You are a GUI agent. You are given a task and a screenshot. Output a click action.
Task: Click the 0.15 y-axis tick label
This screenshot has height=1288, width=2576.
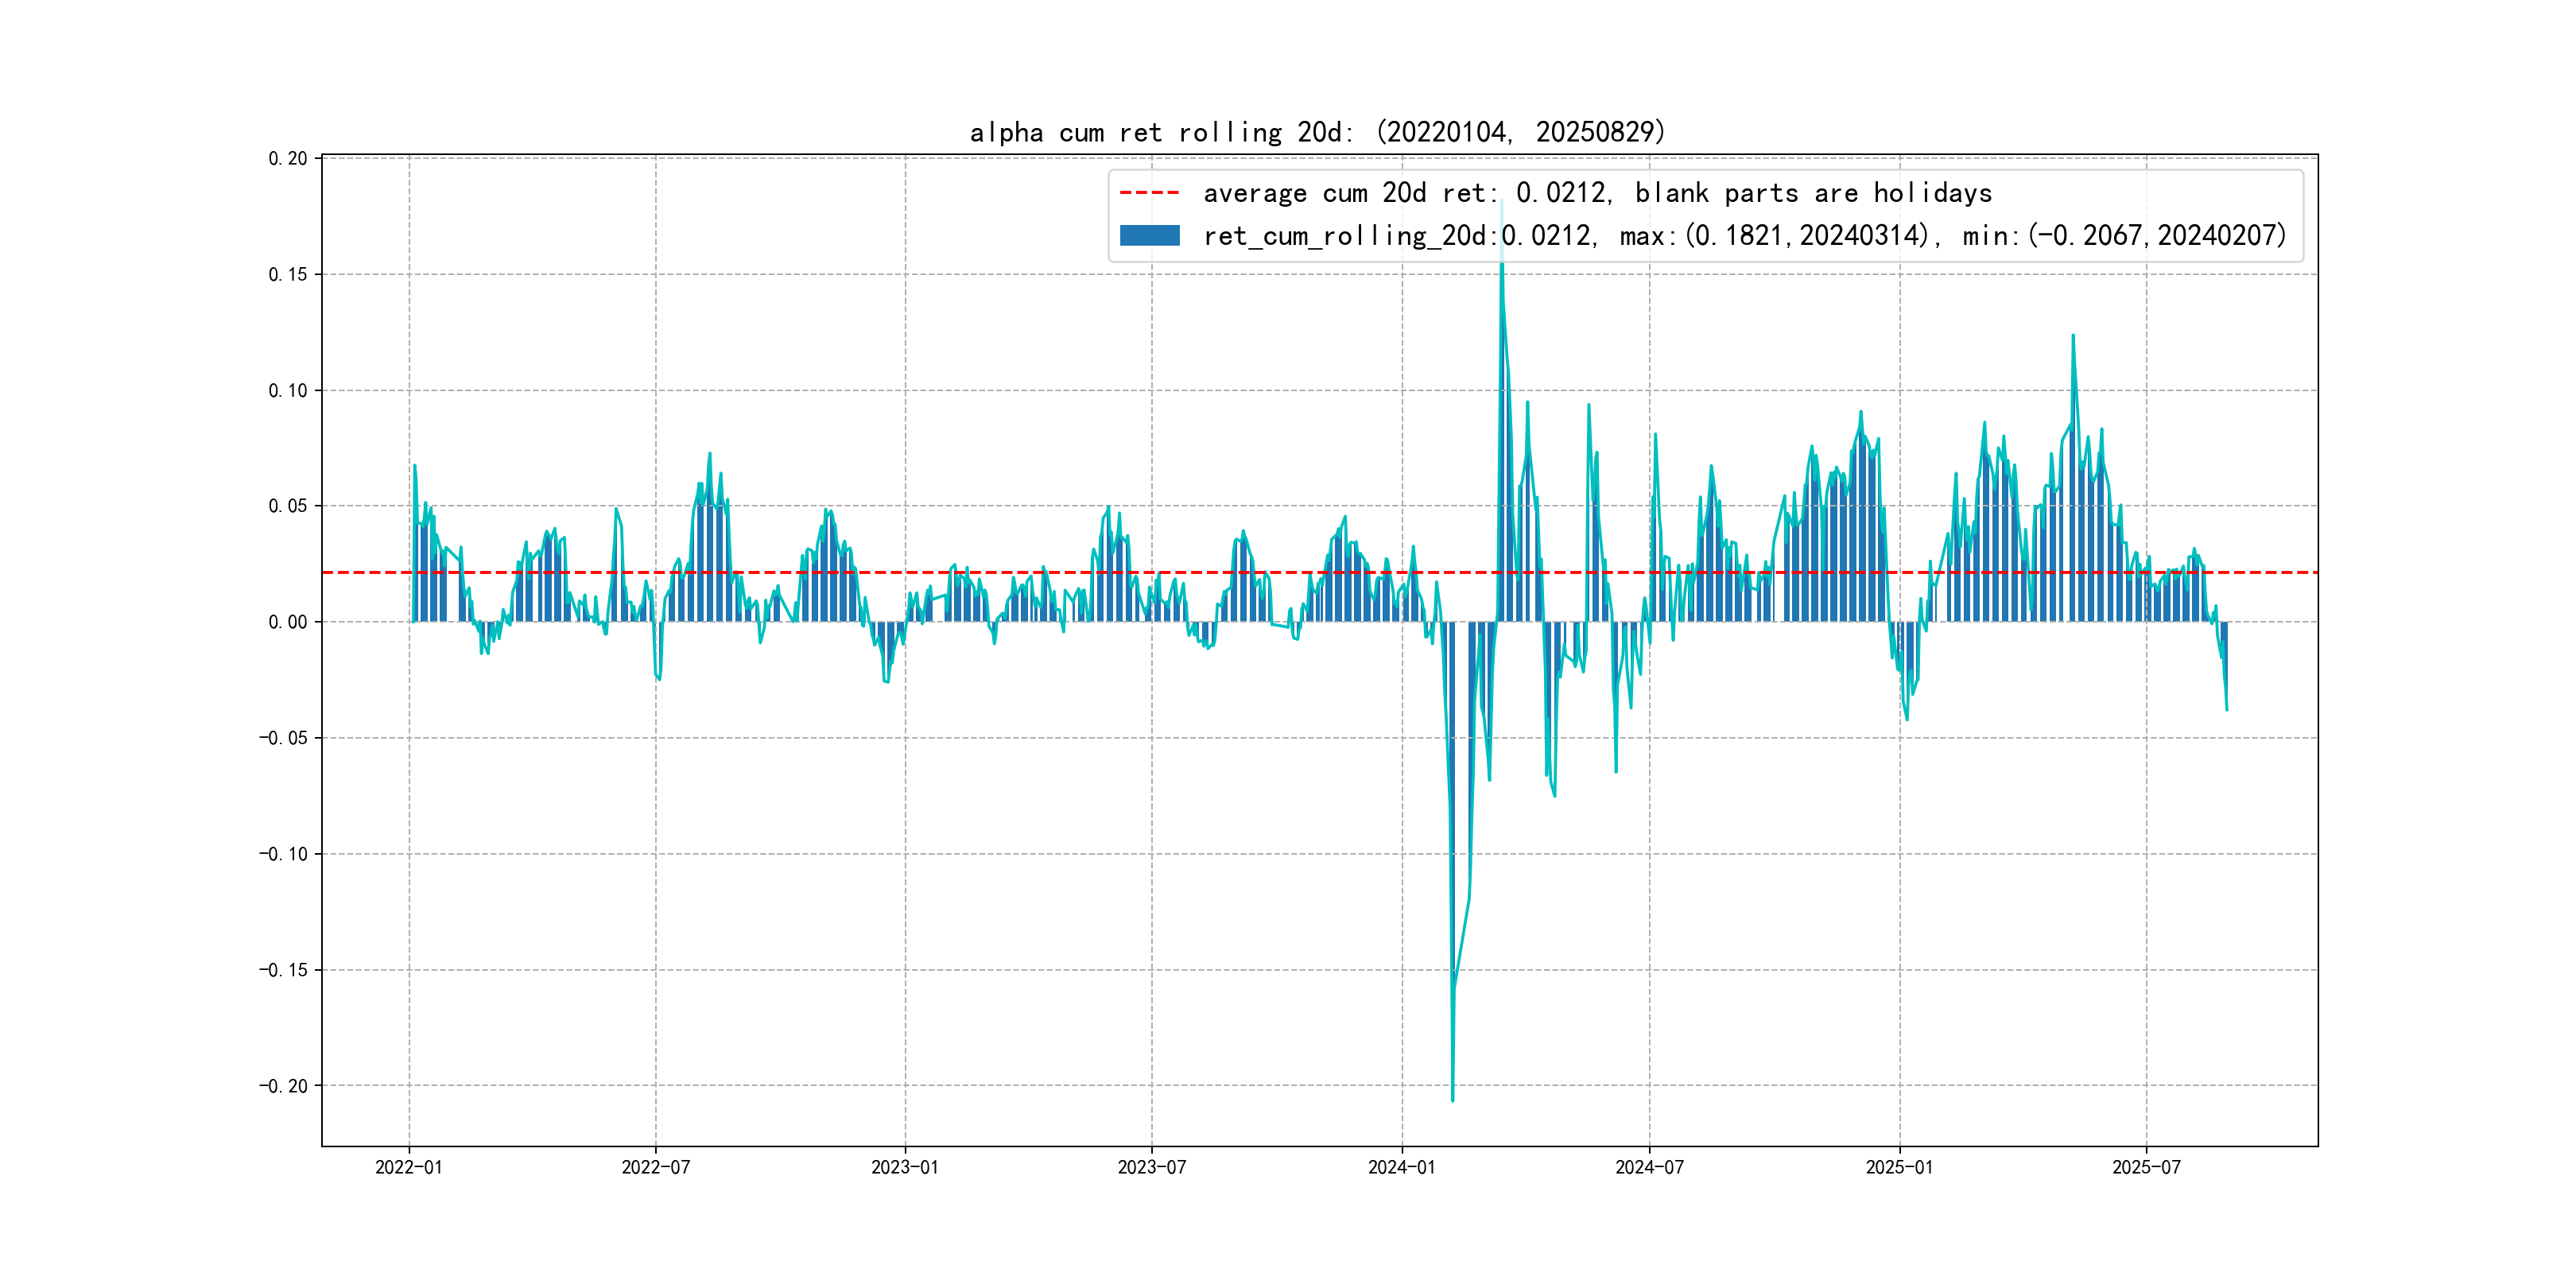pyautogui.click(x=288, y=274)
